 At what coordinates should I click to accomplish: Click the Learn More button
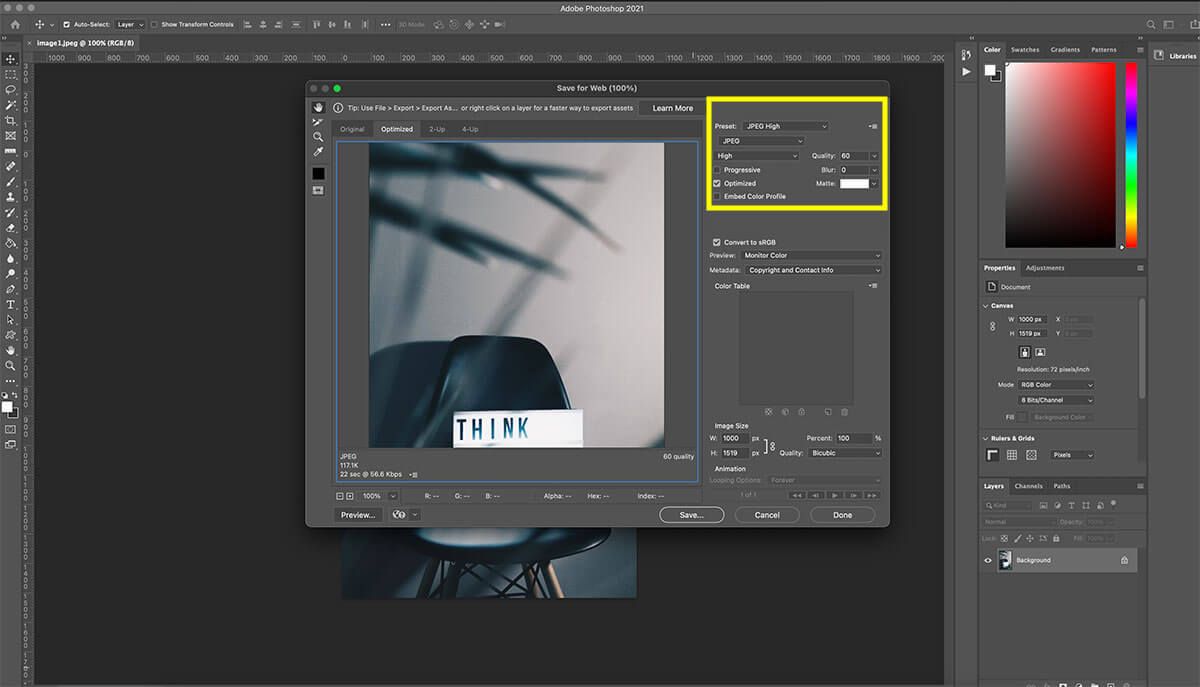coord(673,108)
